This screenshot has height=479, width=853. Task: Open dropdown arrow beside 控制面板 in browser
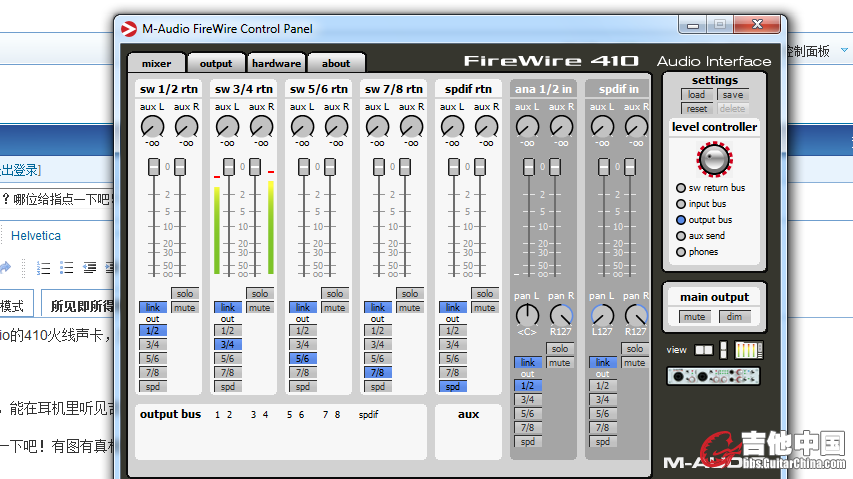tap(844, 50)
